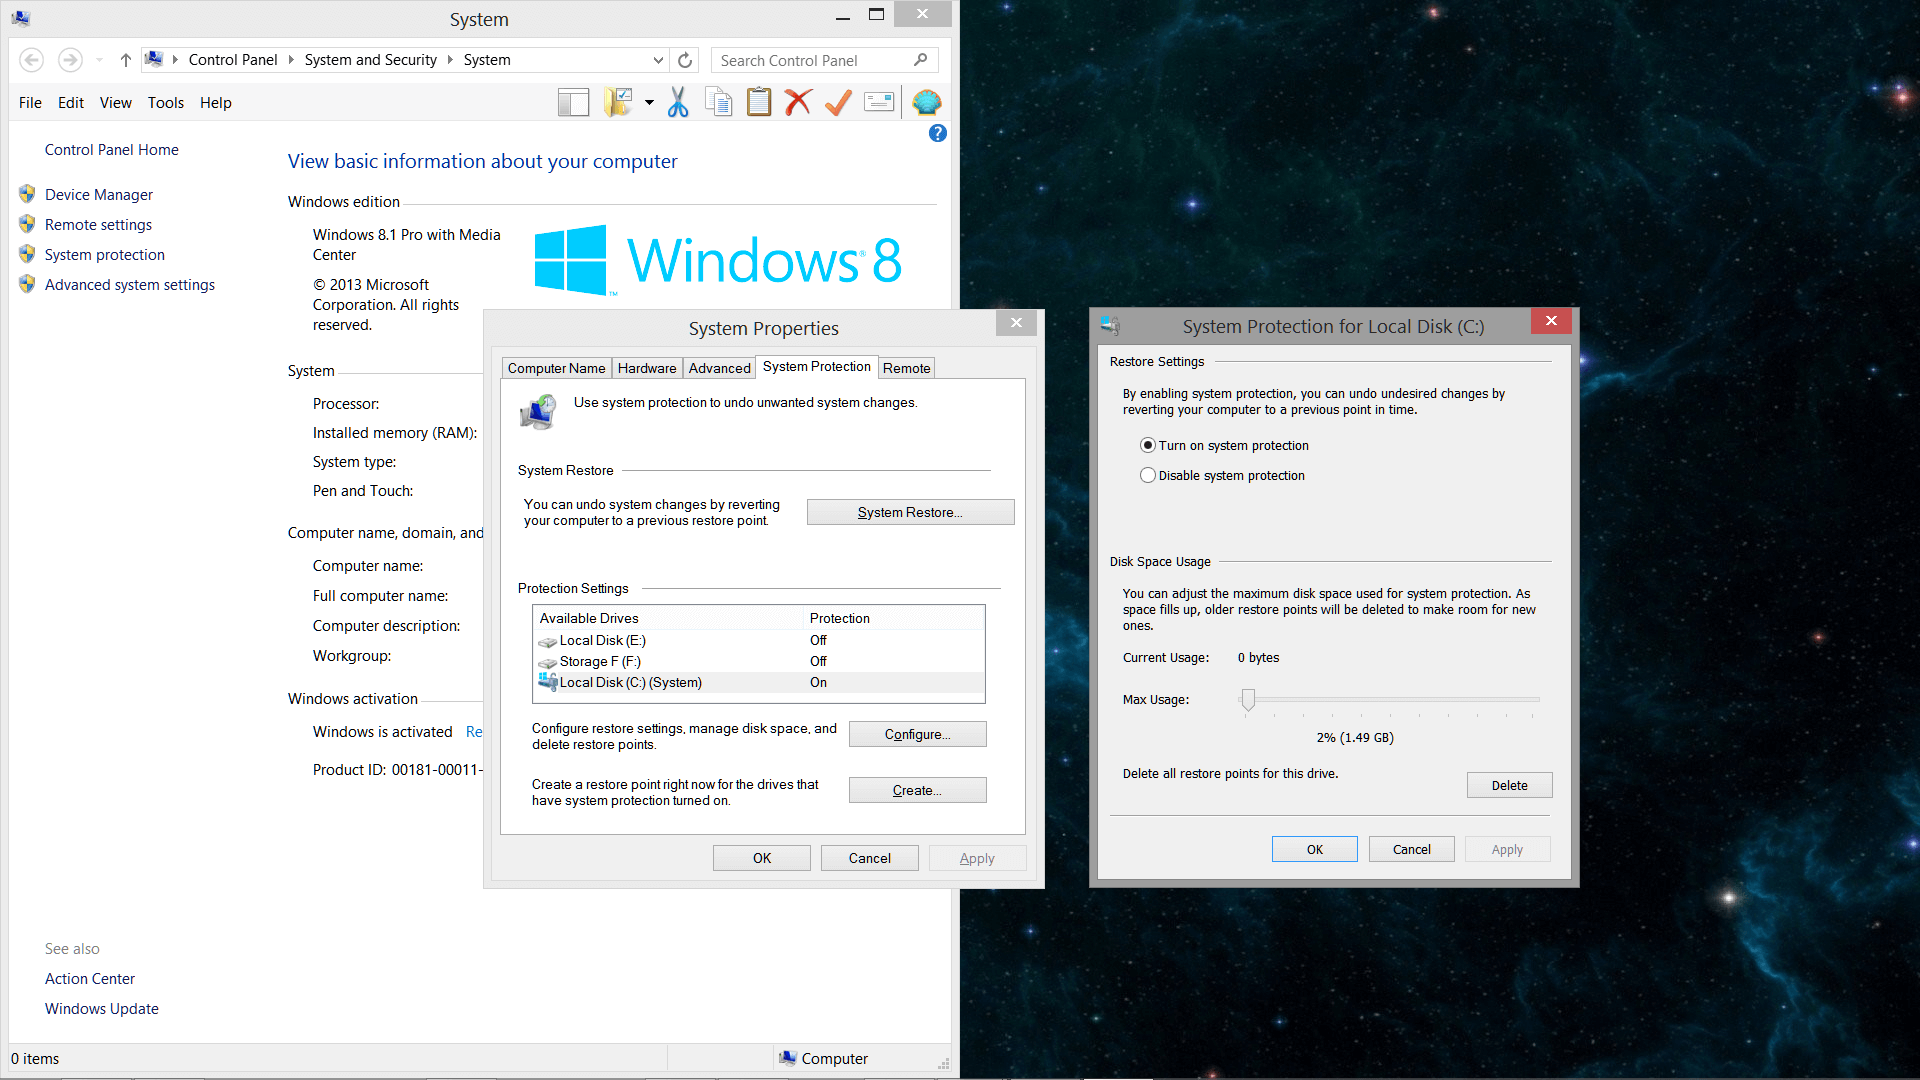Open the Tools menu
The height and width of the screenshot is (1080, 1920).
point(165,102)
